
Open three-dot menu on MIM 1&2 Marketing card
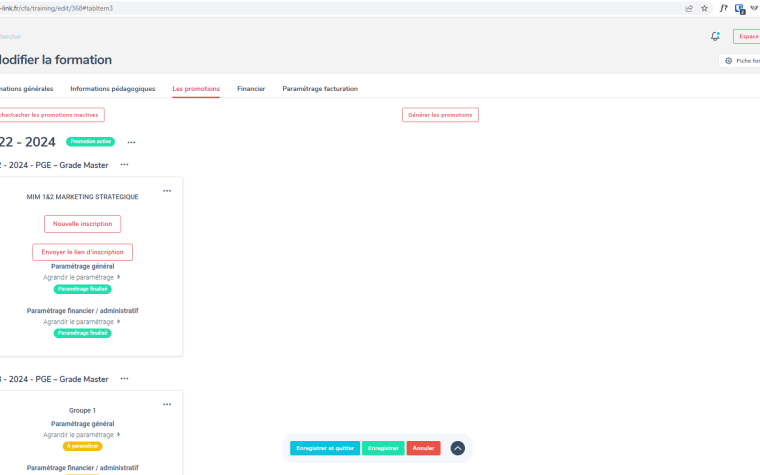(167, 191)
